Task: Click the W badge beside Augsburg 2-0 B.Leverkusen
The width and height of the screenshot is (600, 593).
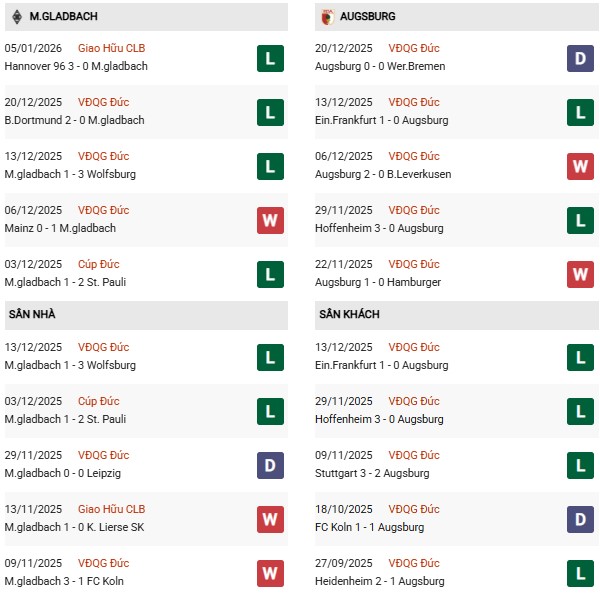Action: (581, 166)
